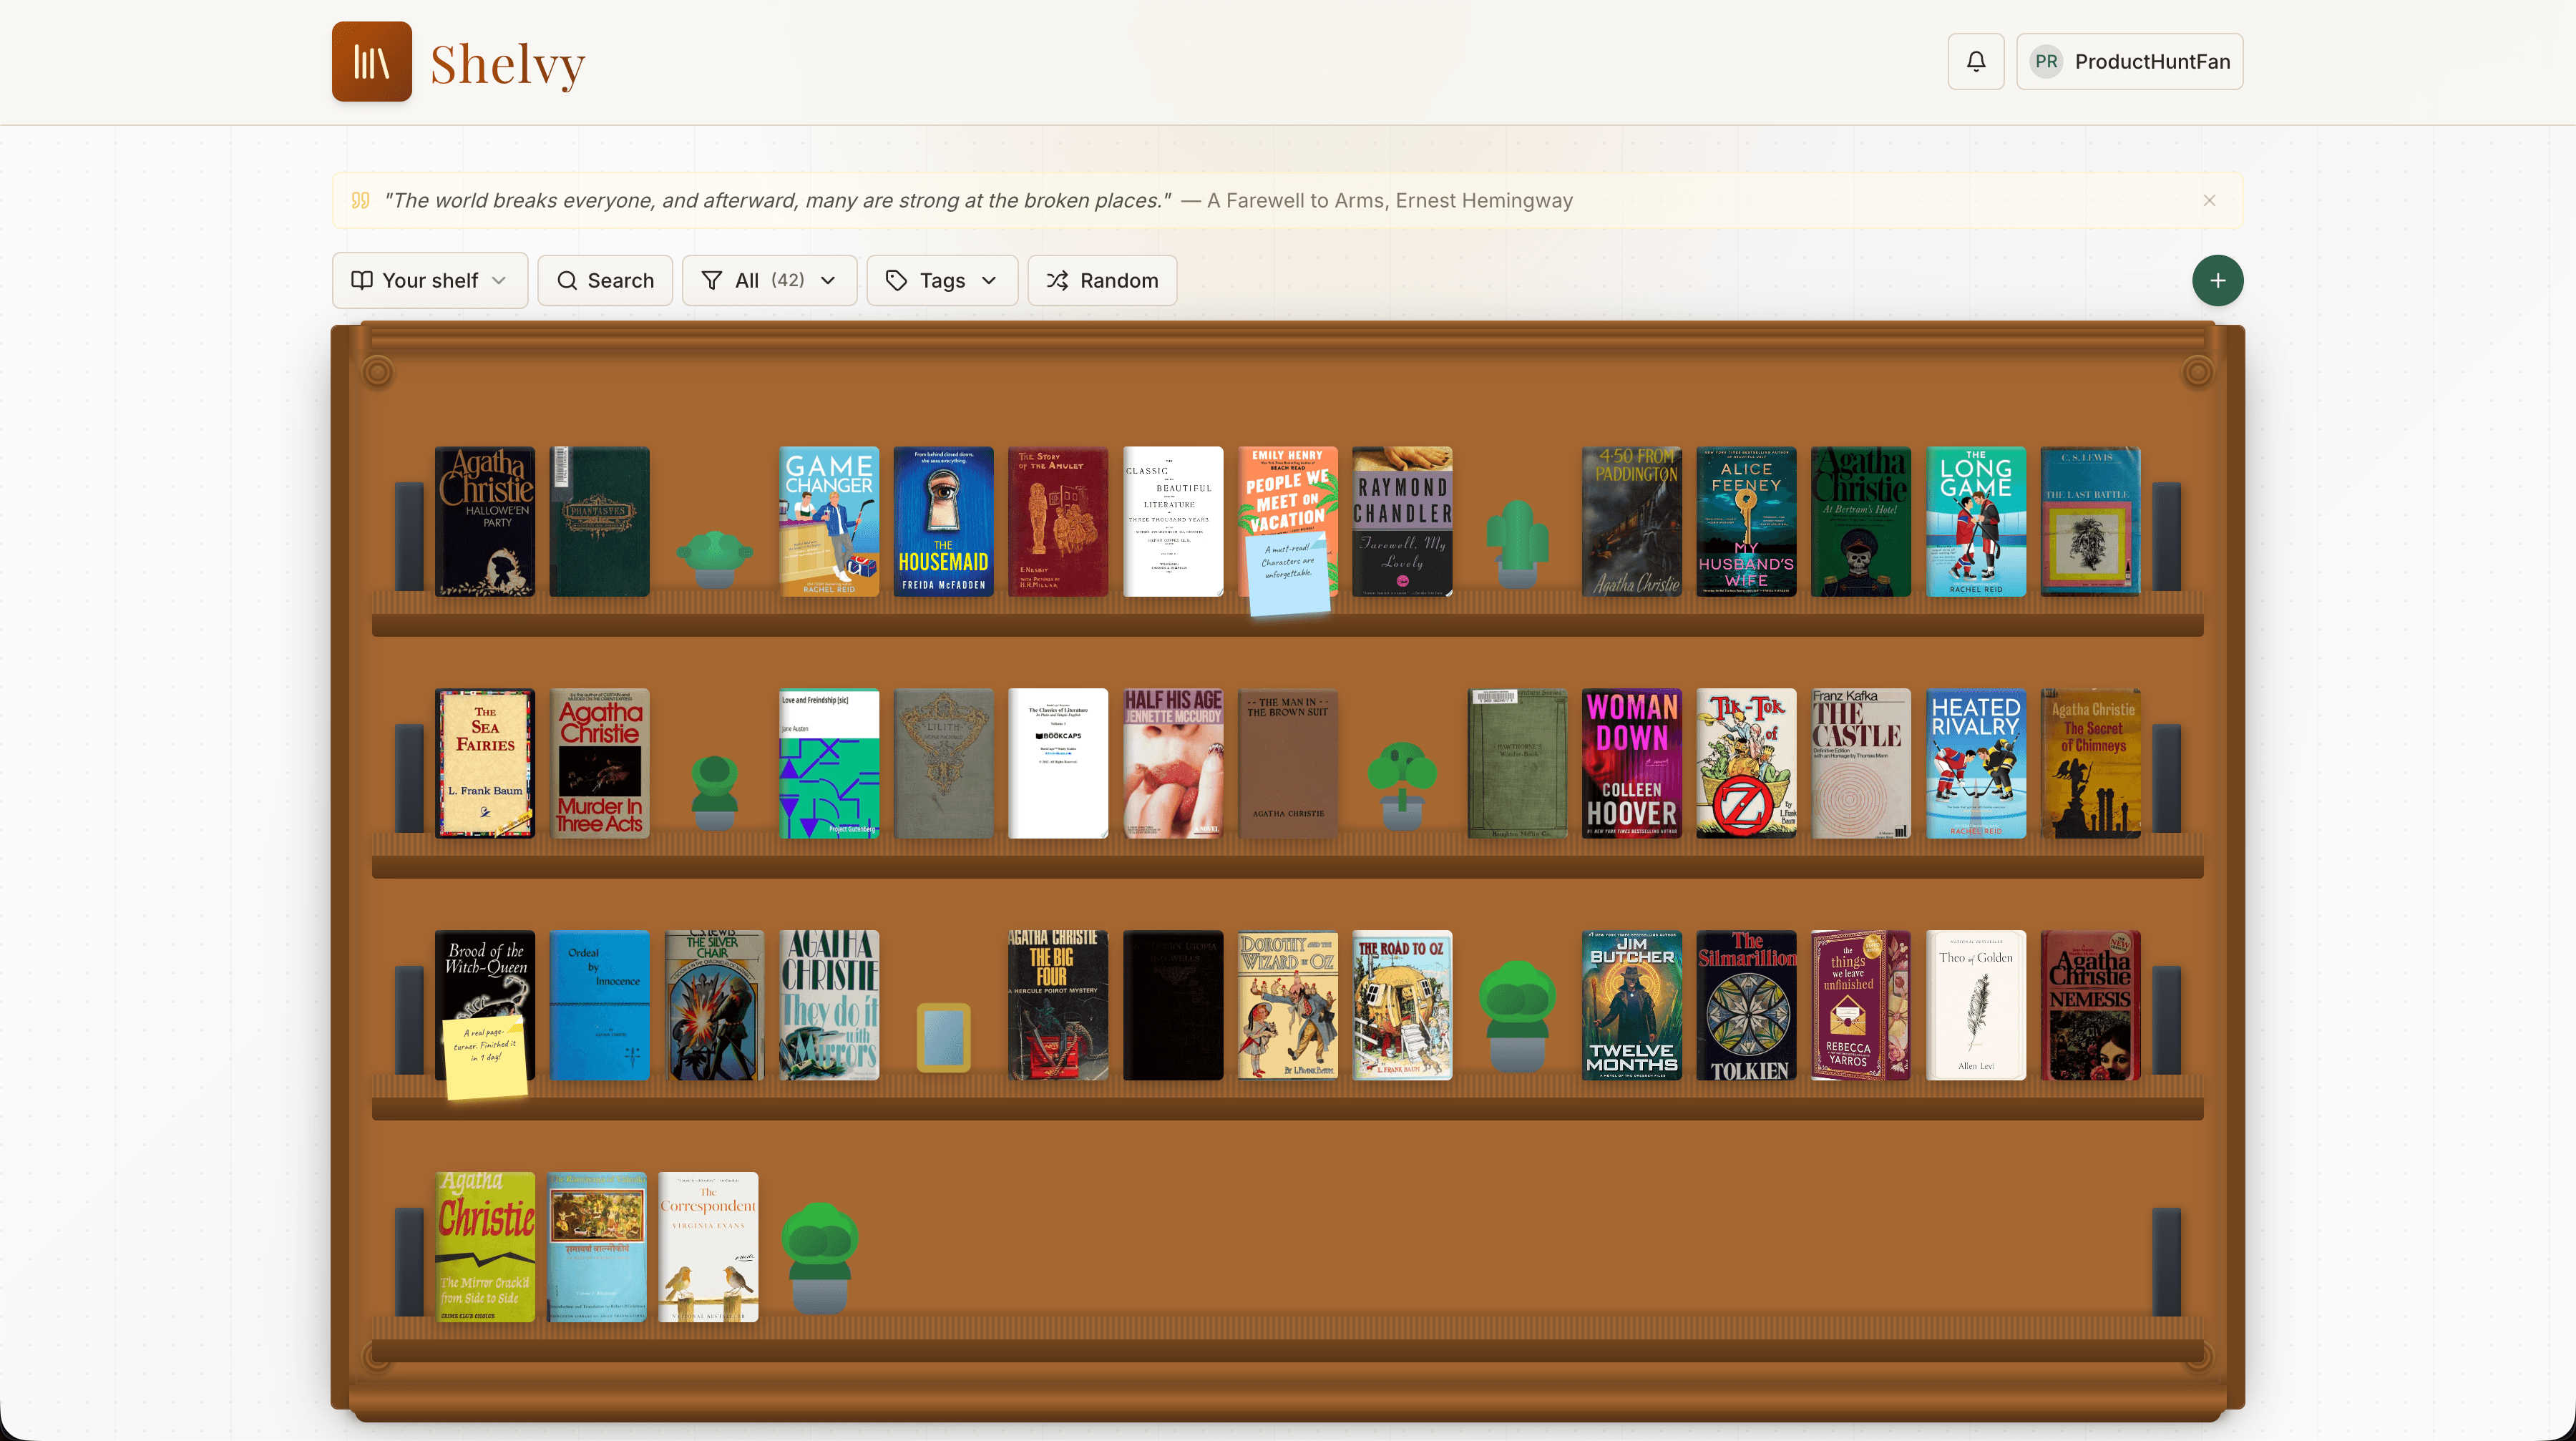Click the Search magnifier icon
Image resolution: width=2576 pixels, height=1441 pixels.
pos(567,281)
